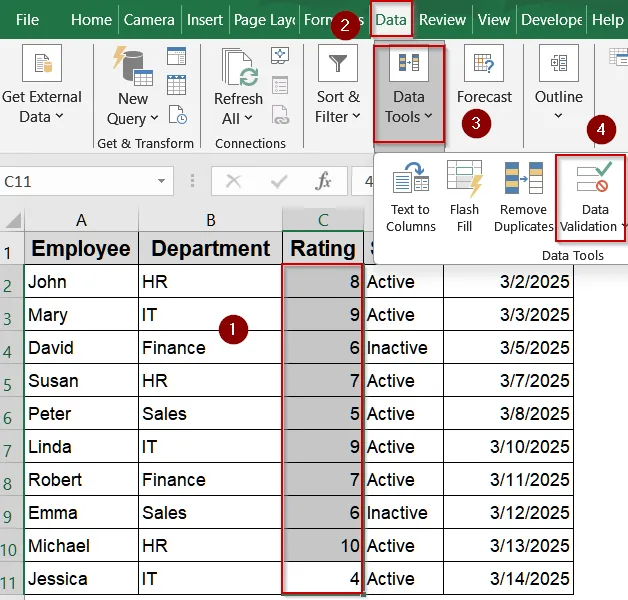Expand the Name Box dropdown arrow
The height and width of the screenshot is (600, 628).
coord(161,181)
